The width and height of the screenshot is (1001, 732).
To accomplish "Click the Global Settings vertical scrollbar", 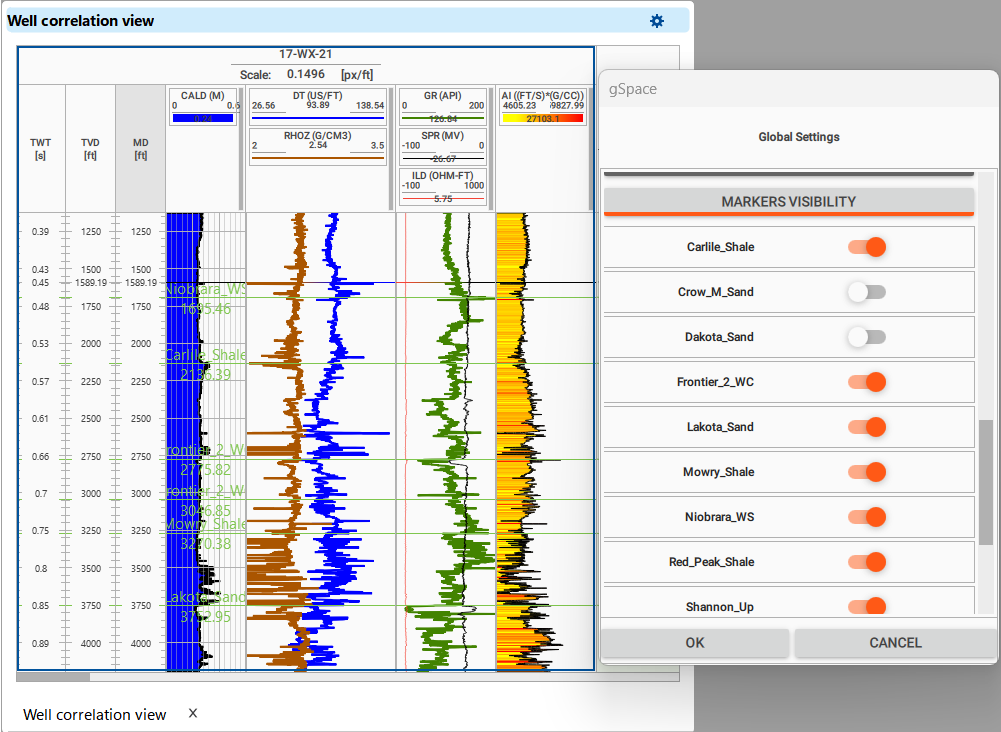I will [x=986, y=480].
